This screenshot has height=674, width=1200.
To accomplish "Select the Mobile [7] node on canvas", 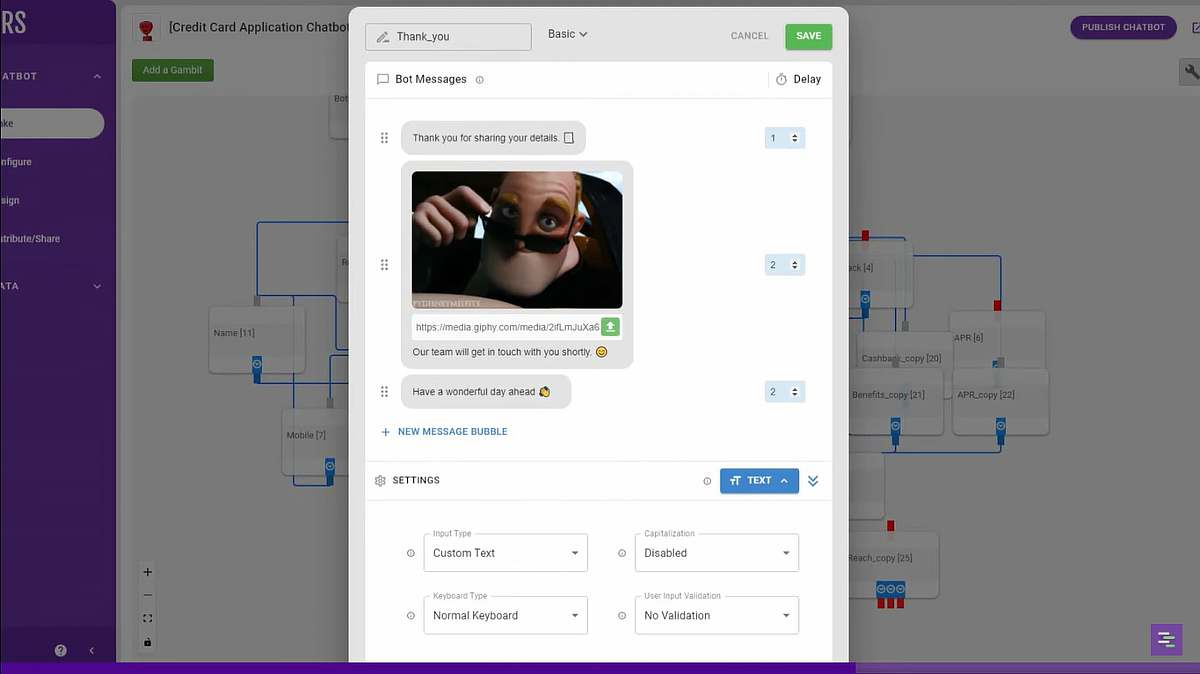I will point(314,440).
